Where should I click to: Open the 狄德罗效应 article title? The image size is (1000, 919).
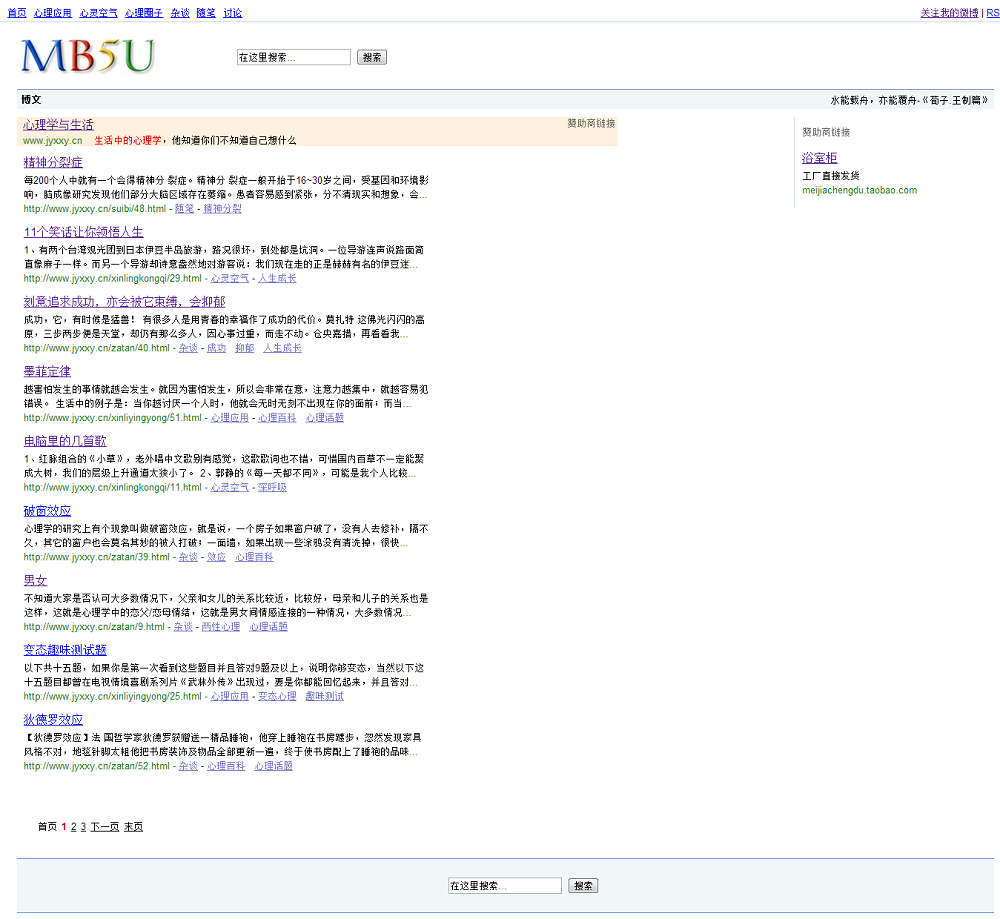(53, 720)
